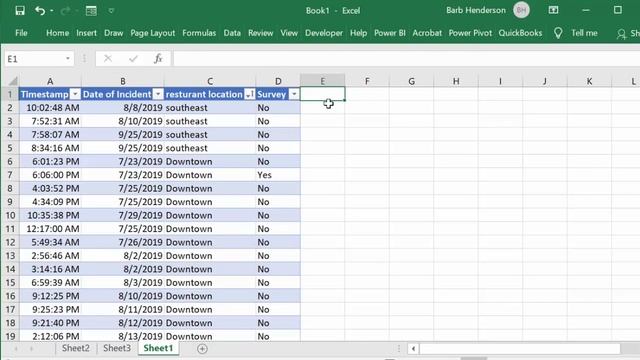Click the Tell me search field

tap(584, 33)
